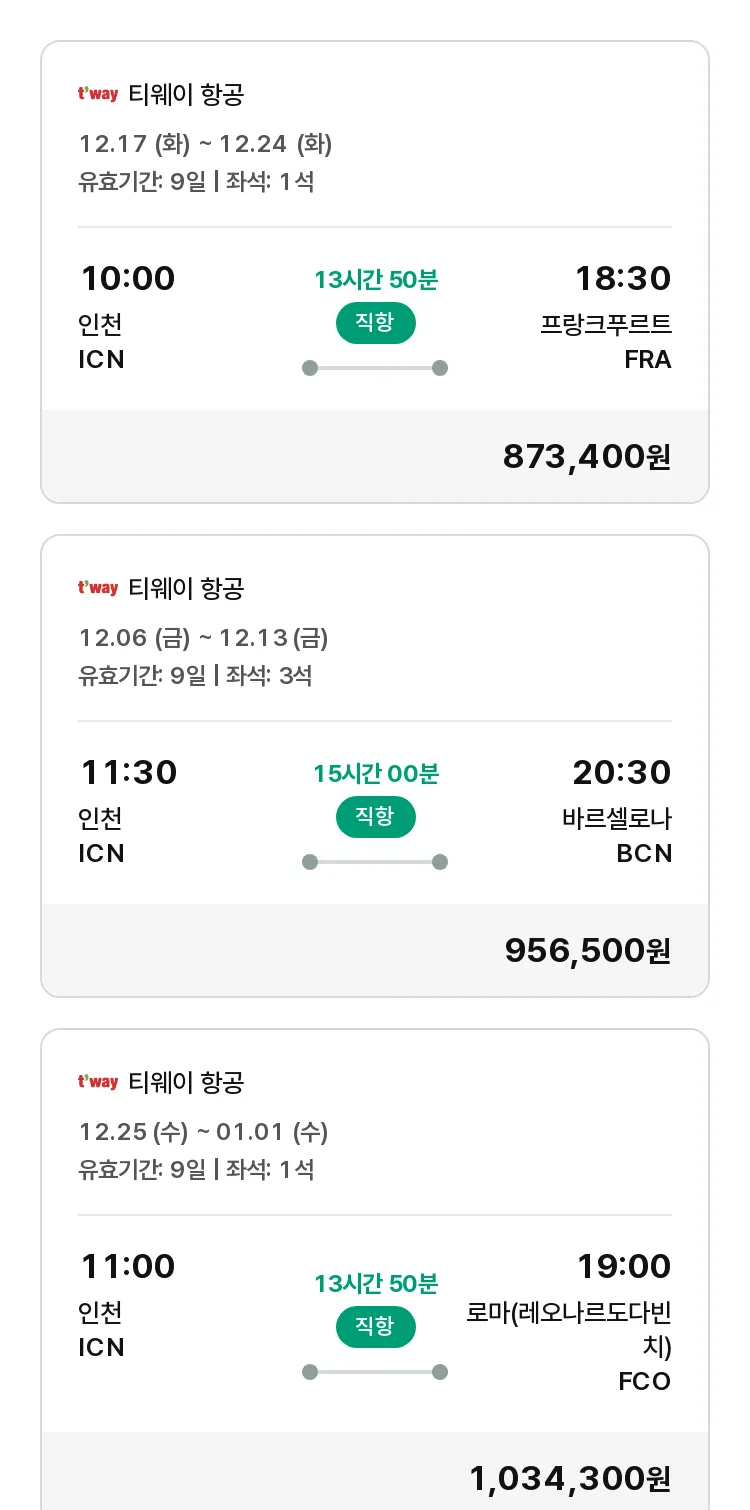Tap the 티웨이 항공 name on Rome card

187,1082
